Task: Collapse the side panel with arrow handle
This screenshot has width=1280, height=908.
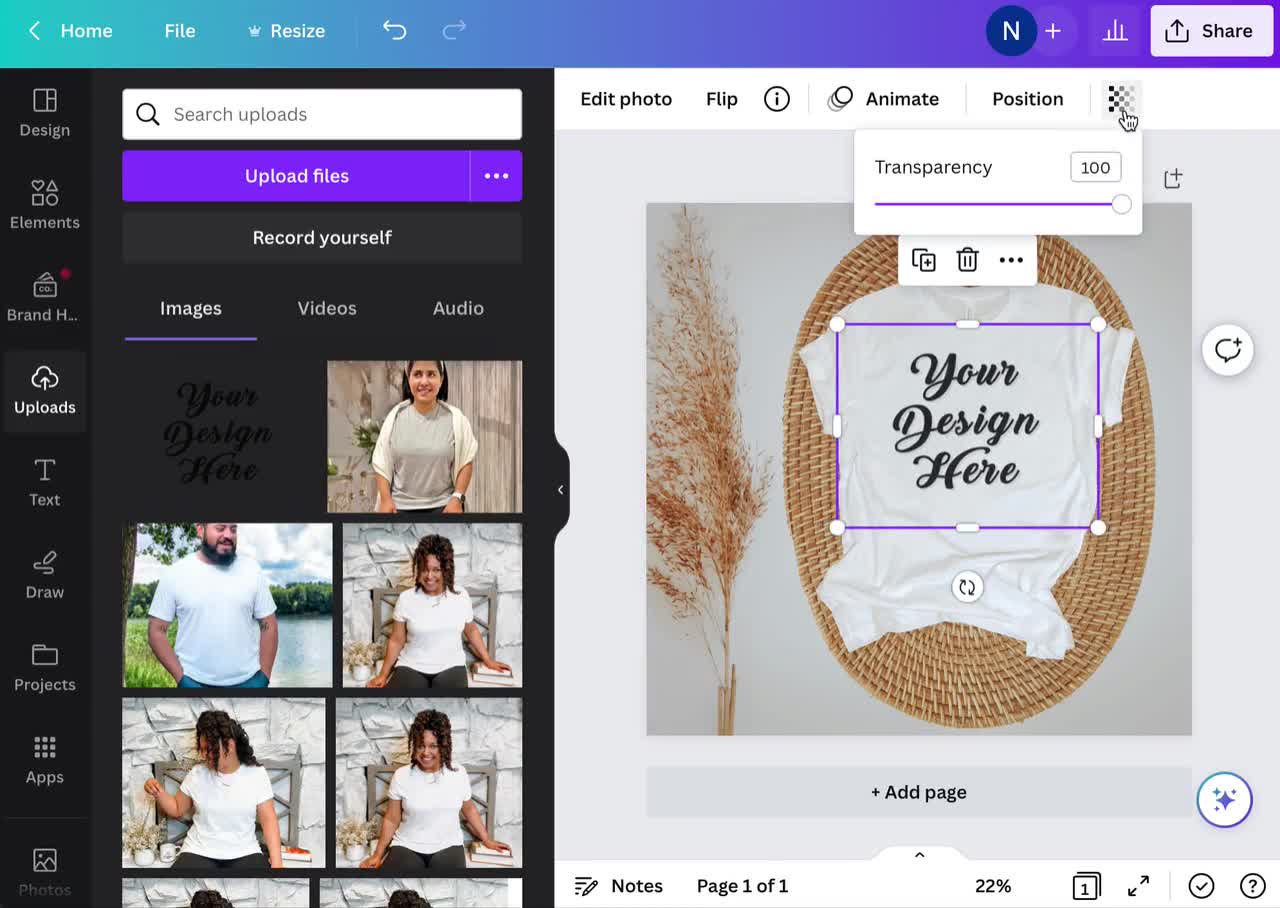Action: point(561,490)
